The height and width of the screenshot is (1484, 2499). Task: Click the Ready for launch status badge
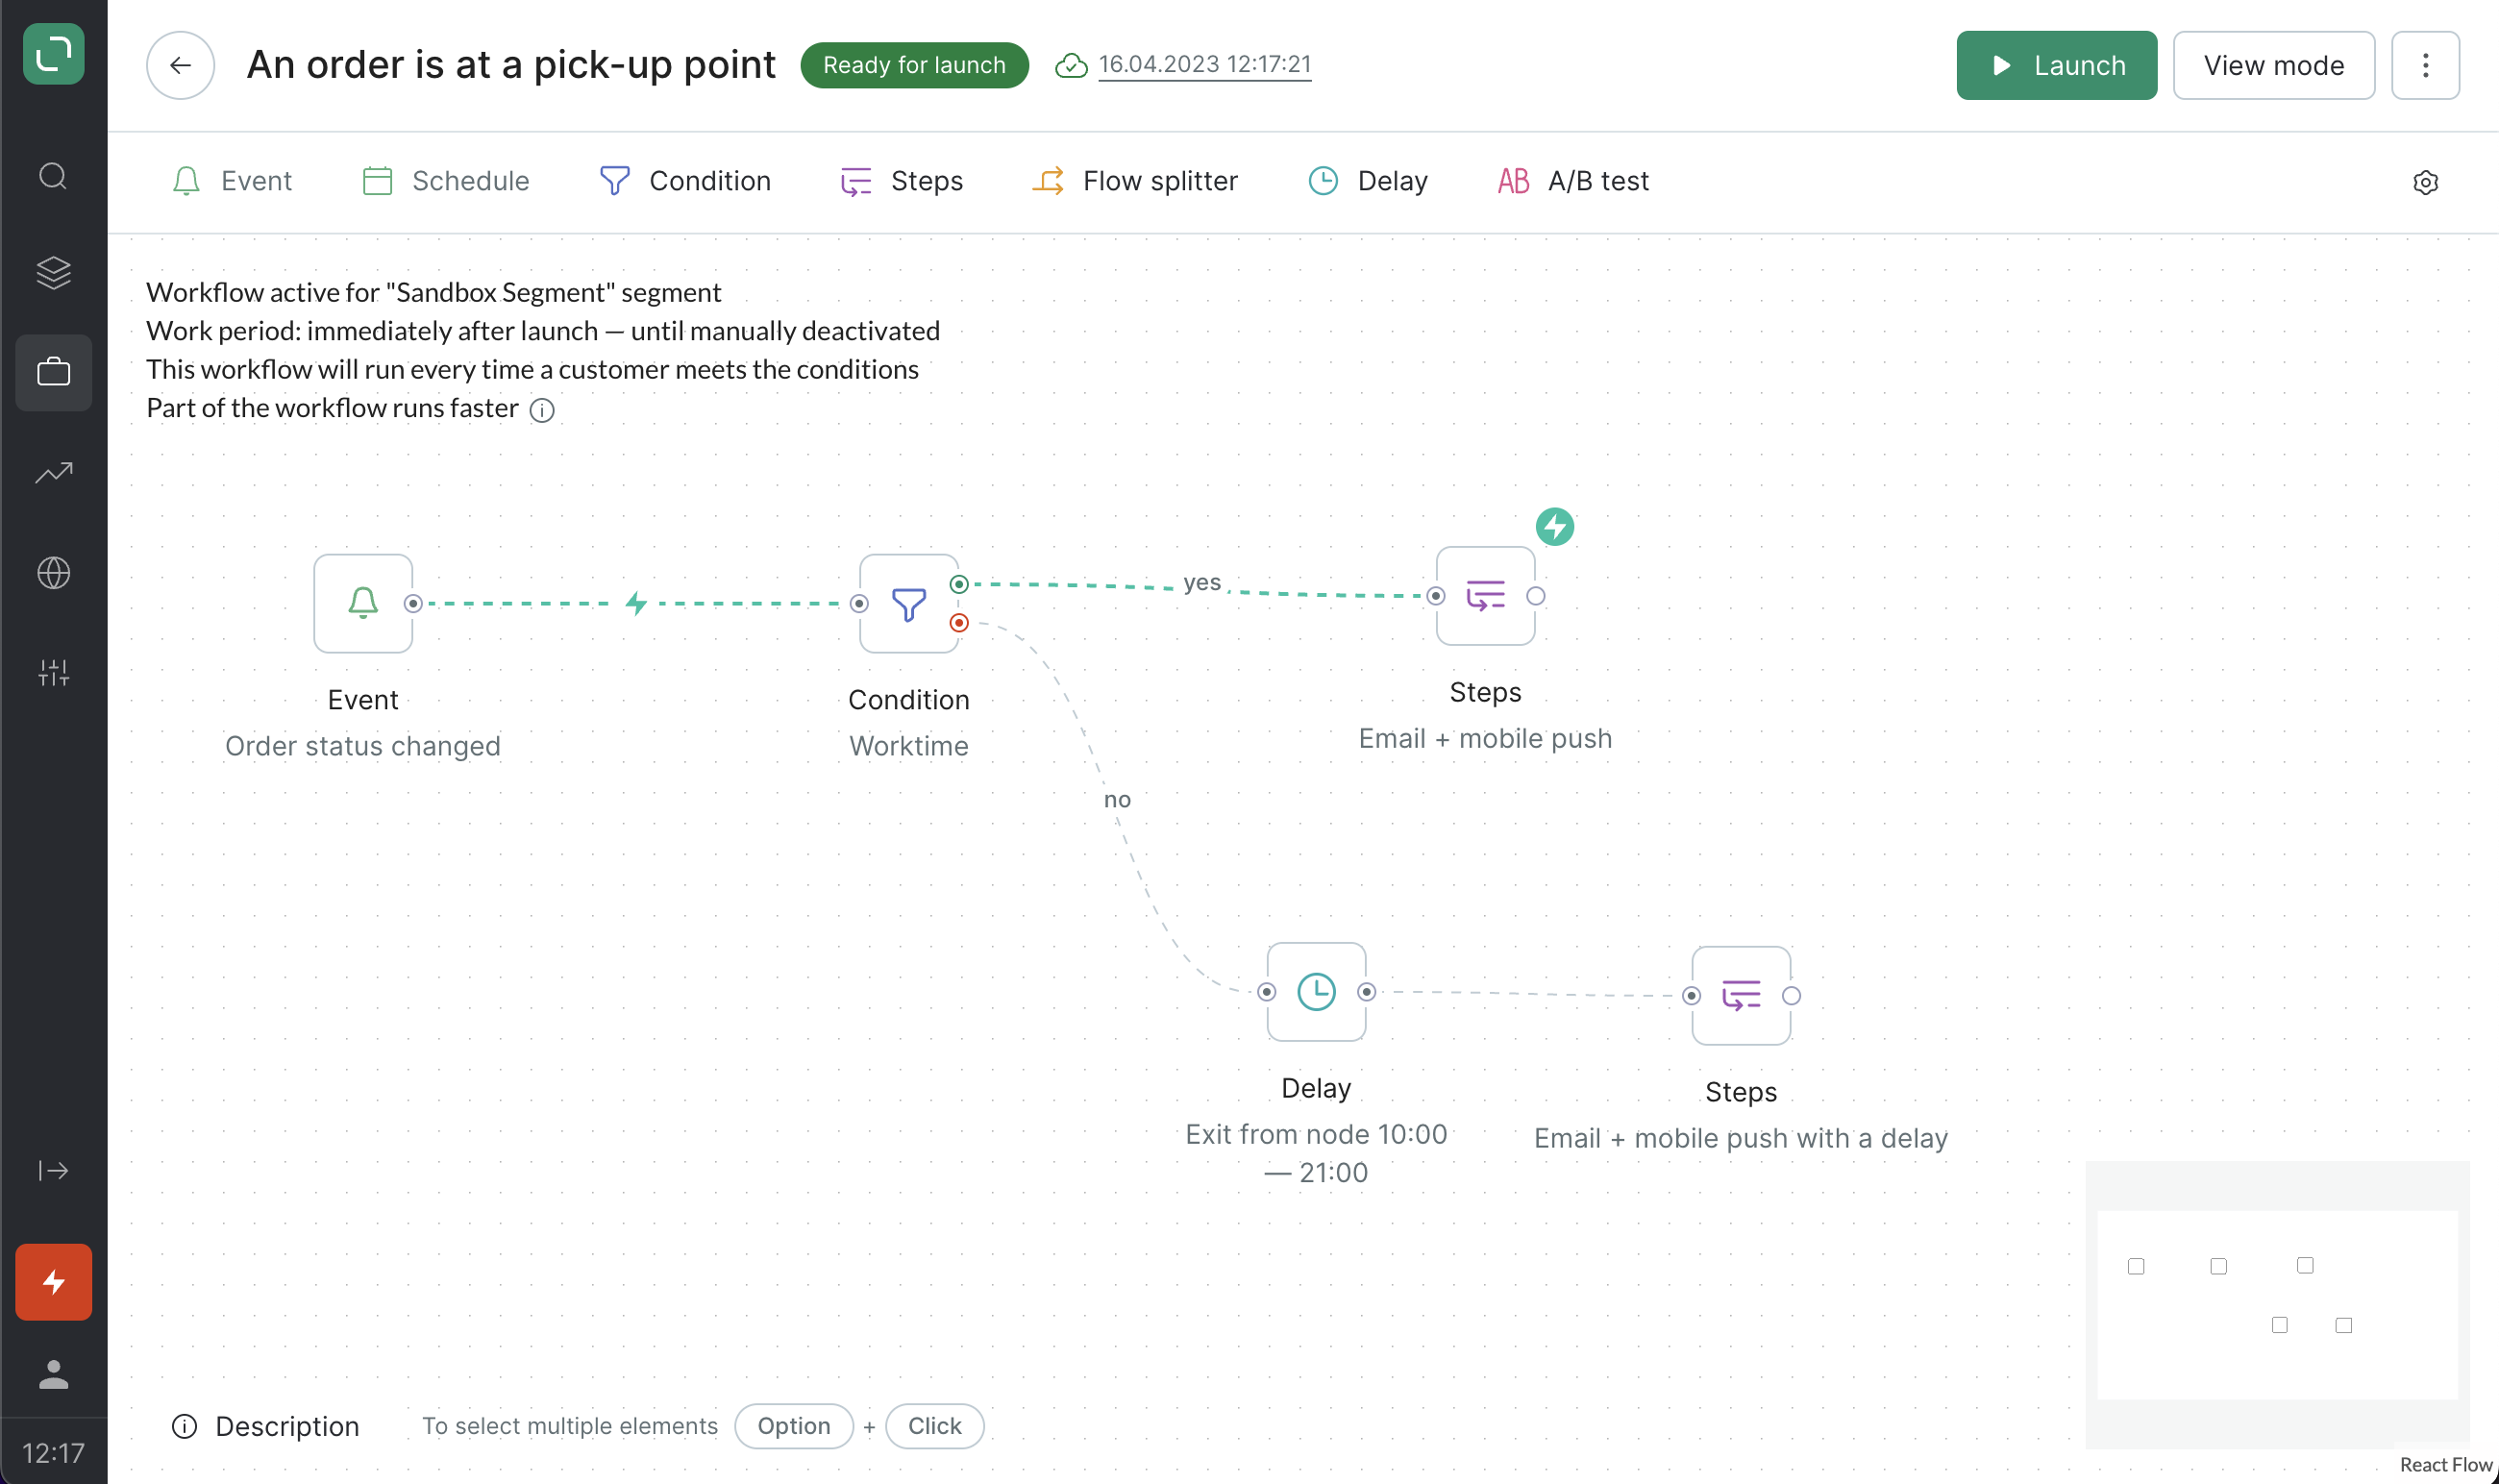914,65
